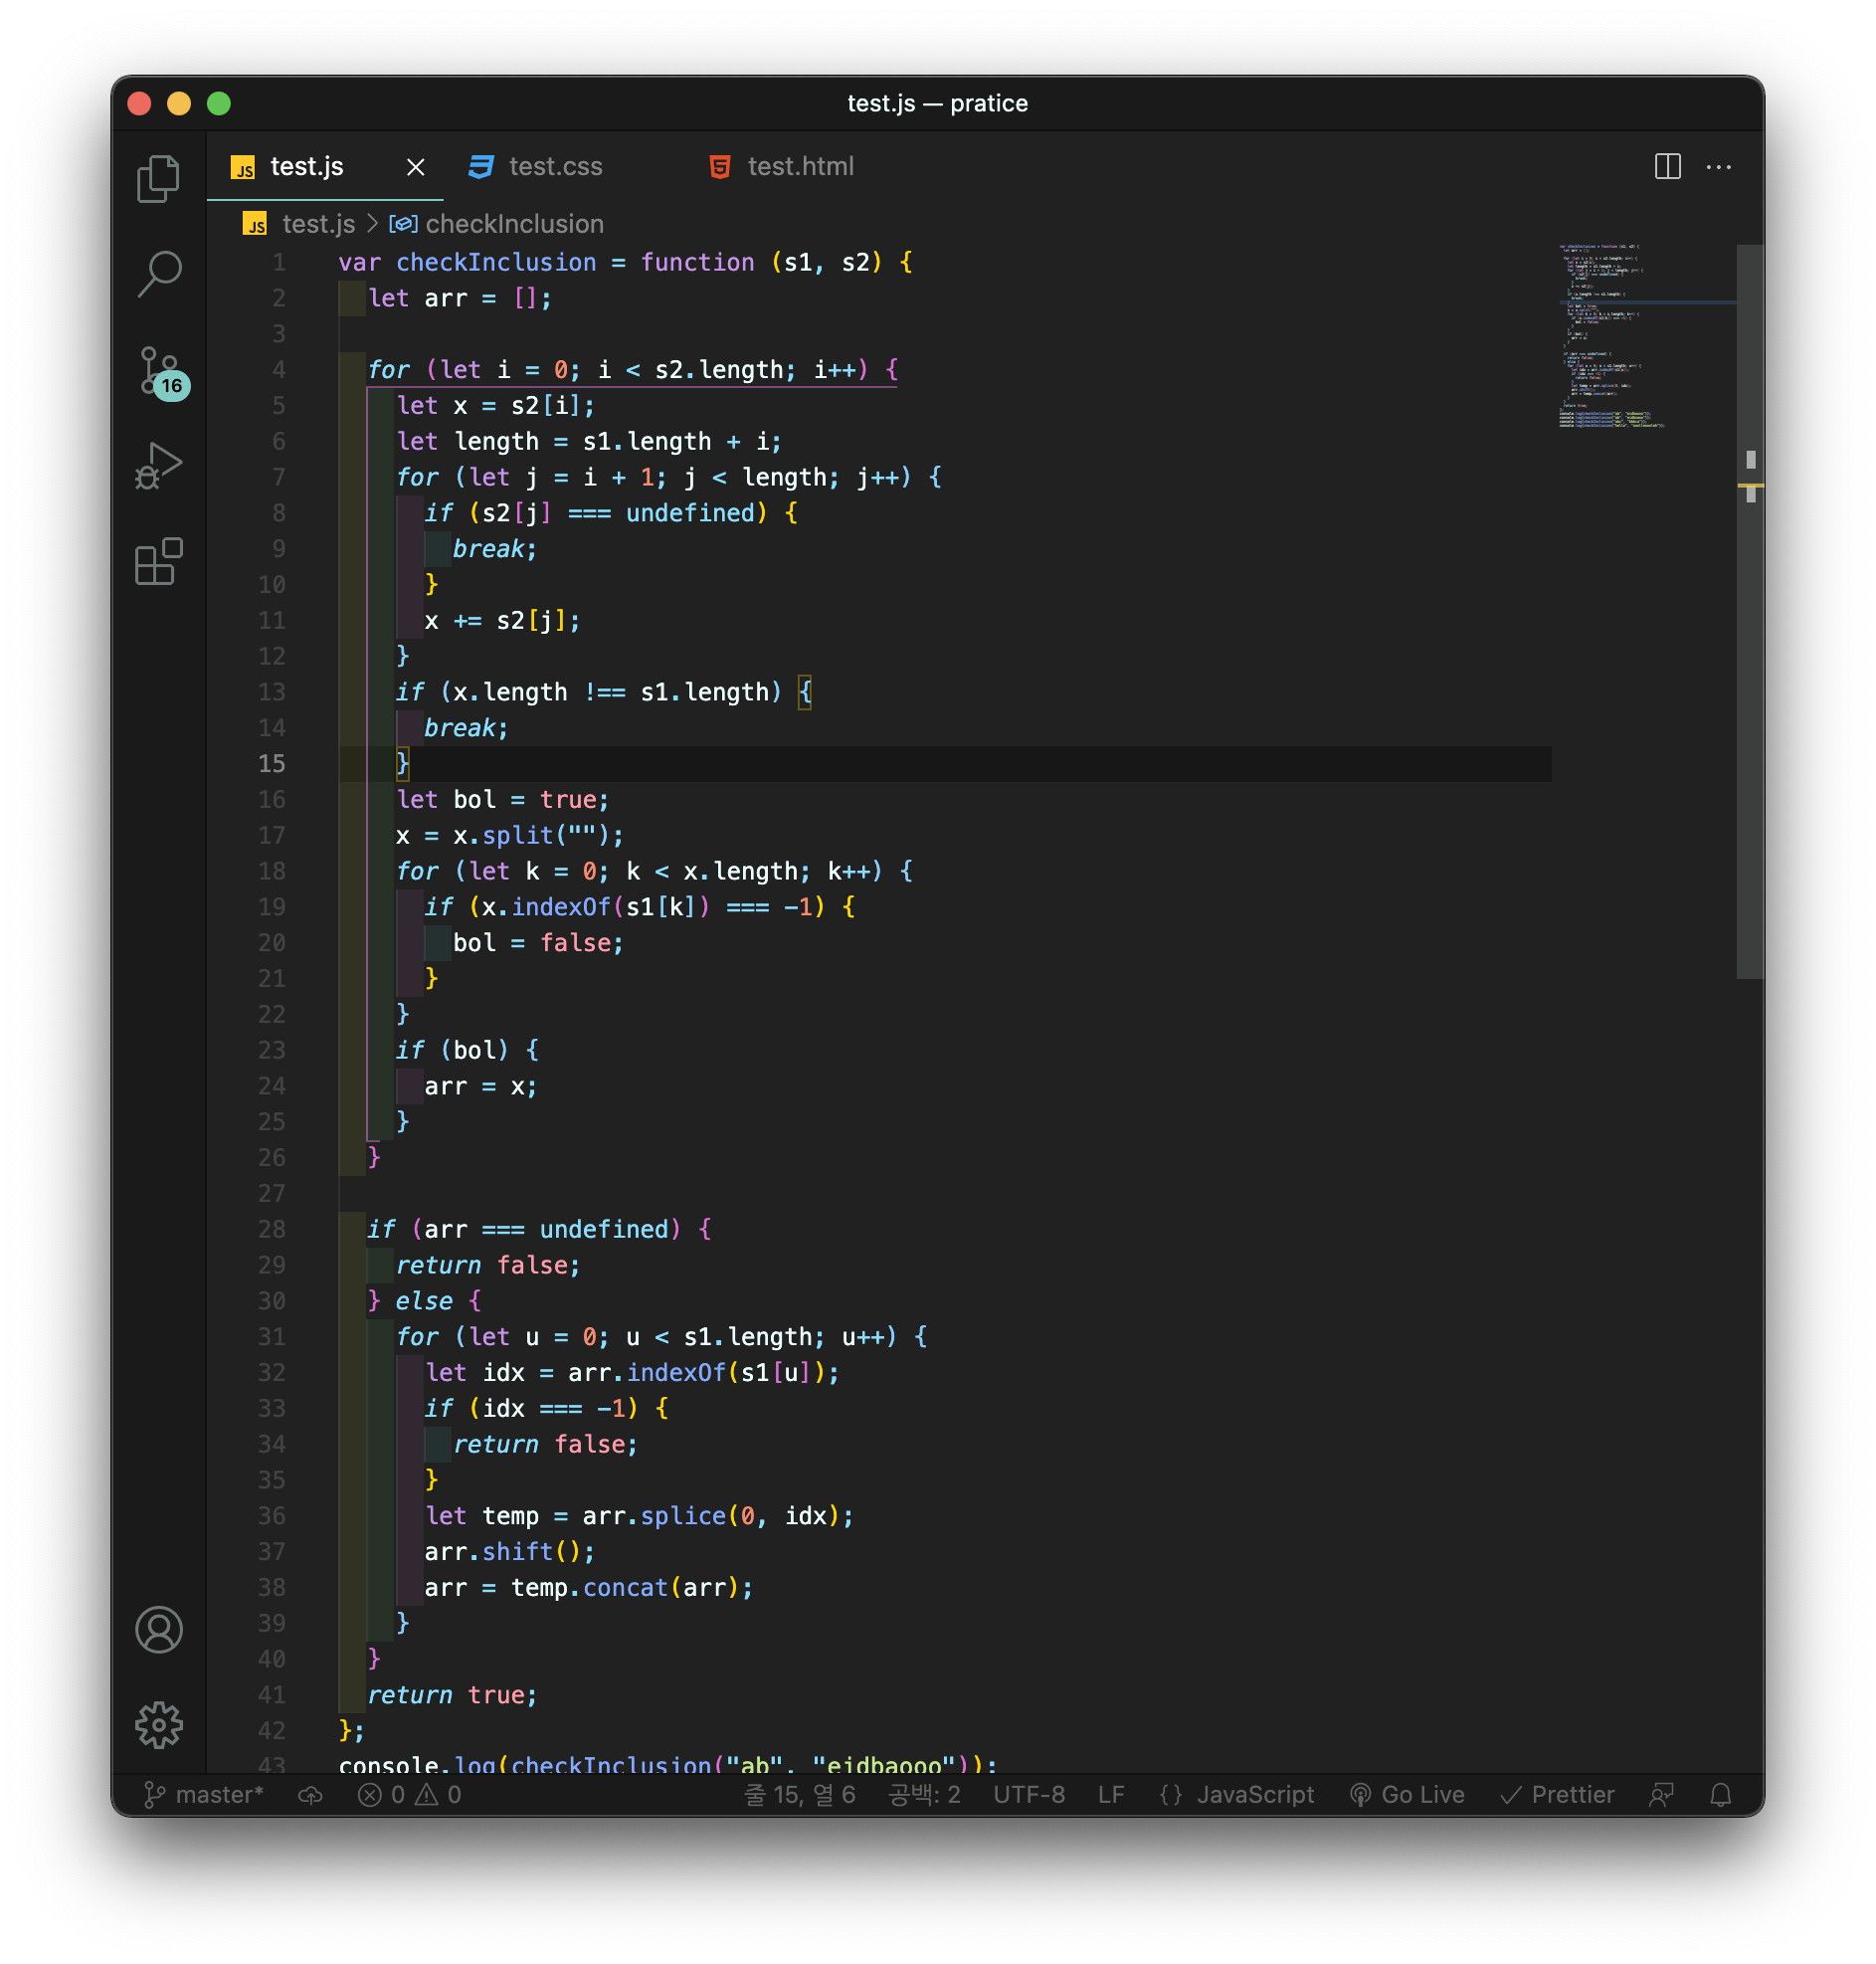Open the Explorer view in activity bar
This screenshot has height=1964, width=1876.
coord(158,178)
